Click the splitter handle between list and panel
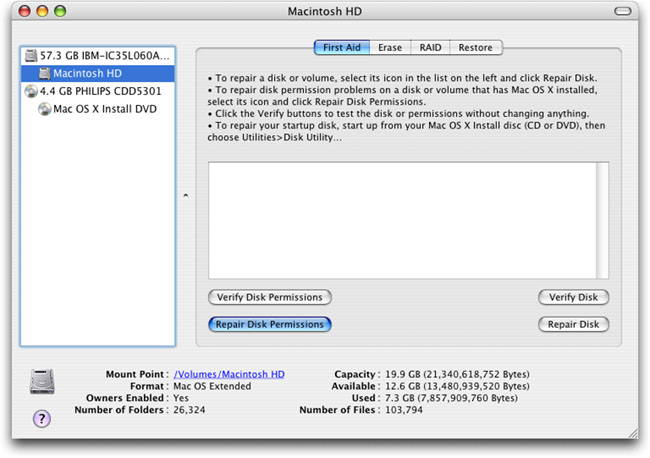The image size is (650, 458). click(186, 195)
